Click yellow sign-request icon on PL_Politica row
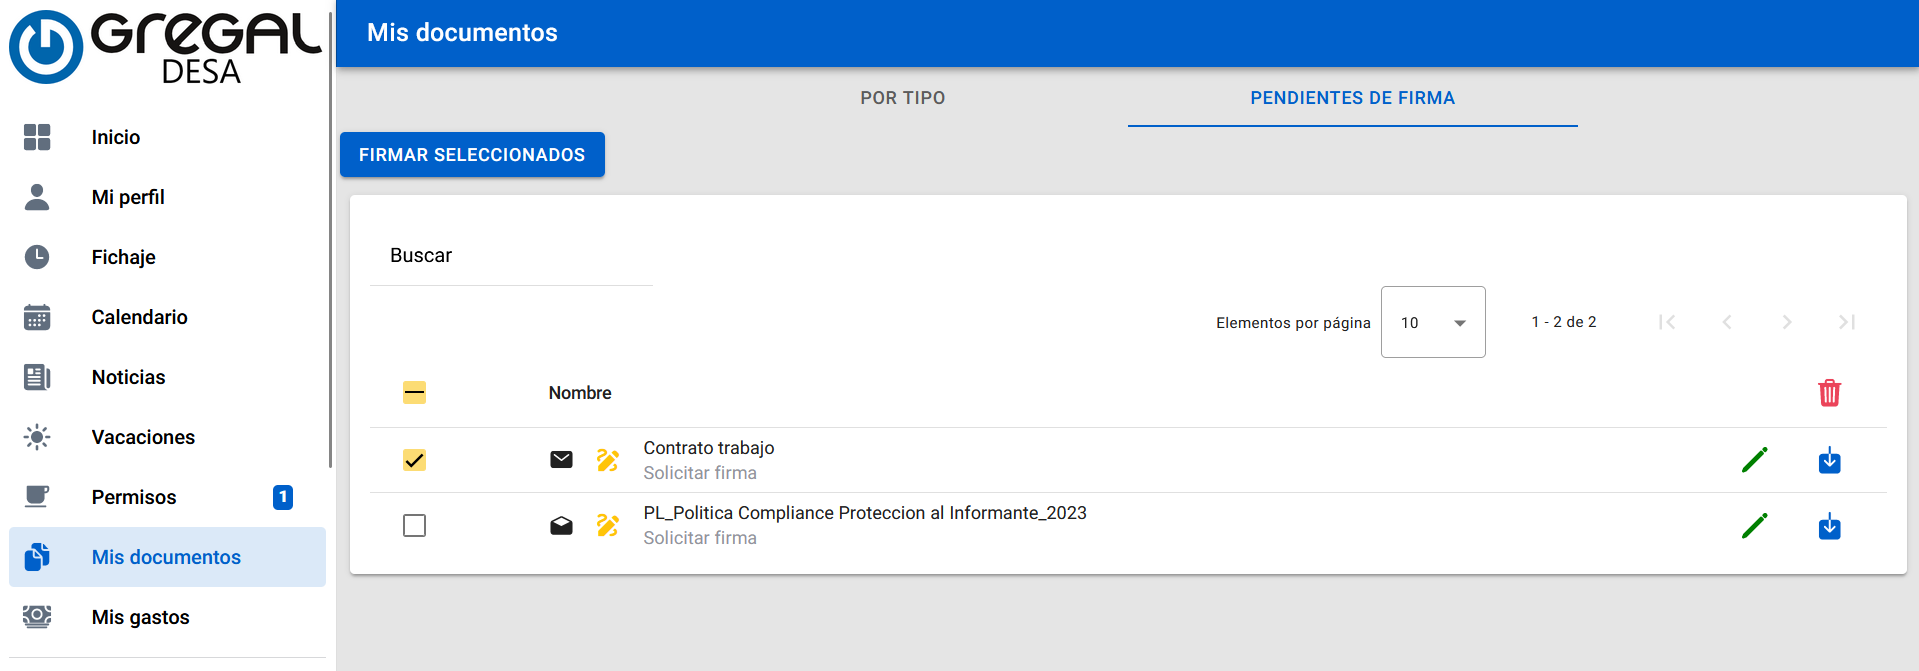 pos(608,526)
